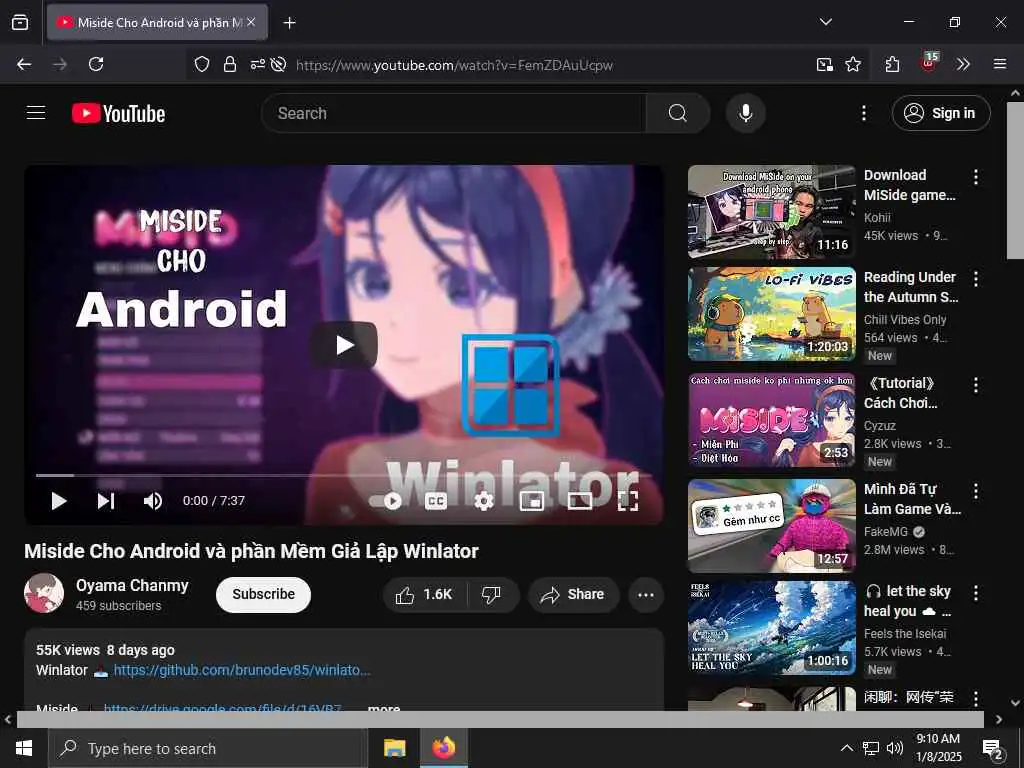Subscribe to Oyama Chanmy

pyautogui.click(x=263, y=594)
